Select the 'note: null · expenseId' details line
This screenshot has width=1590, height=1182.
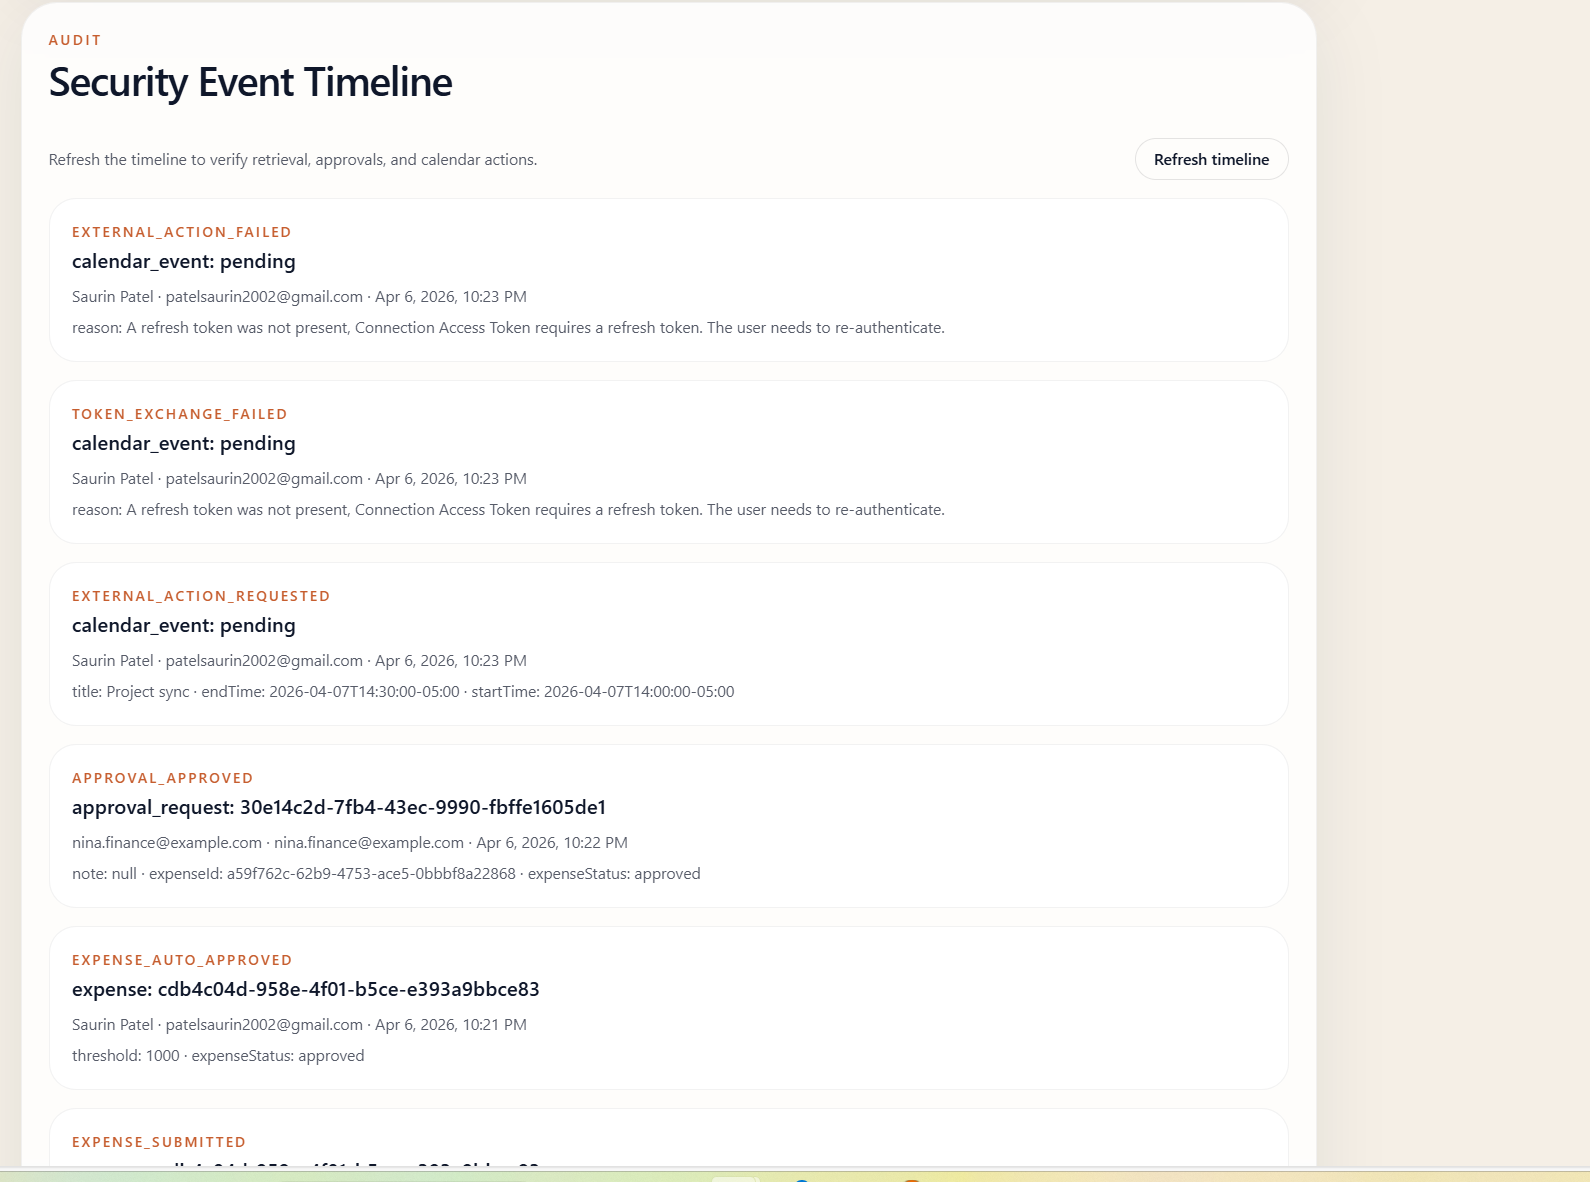[x=386, y=874]
